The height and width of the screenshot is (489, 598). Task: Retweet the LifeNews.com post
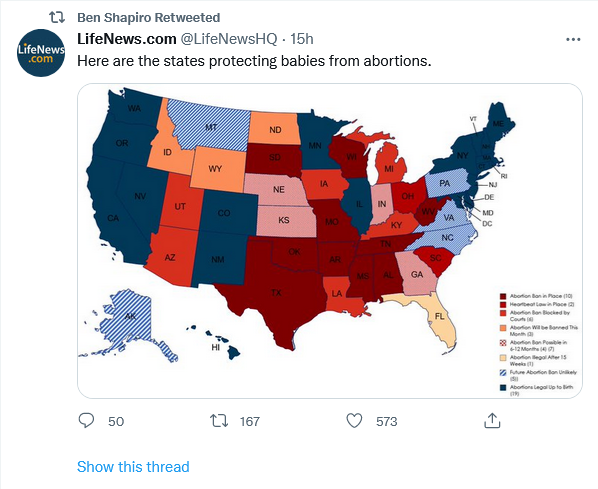(x=219, y=421)
